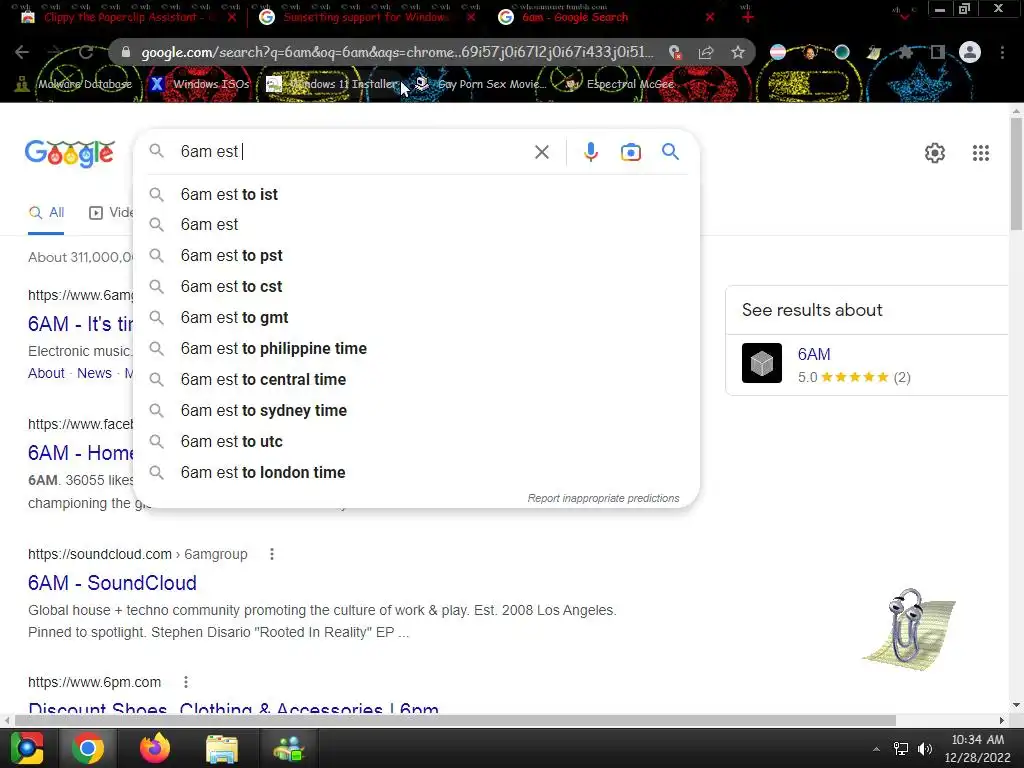The width and height of the screenshot is (1024, 768).
Task: Open the 6AM - SoundCloud result
Action: point(112,583)
